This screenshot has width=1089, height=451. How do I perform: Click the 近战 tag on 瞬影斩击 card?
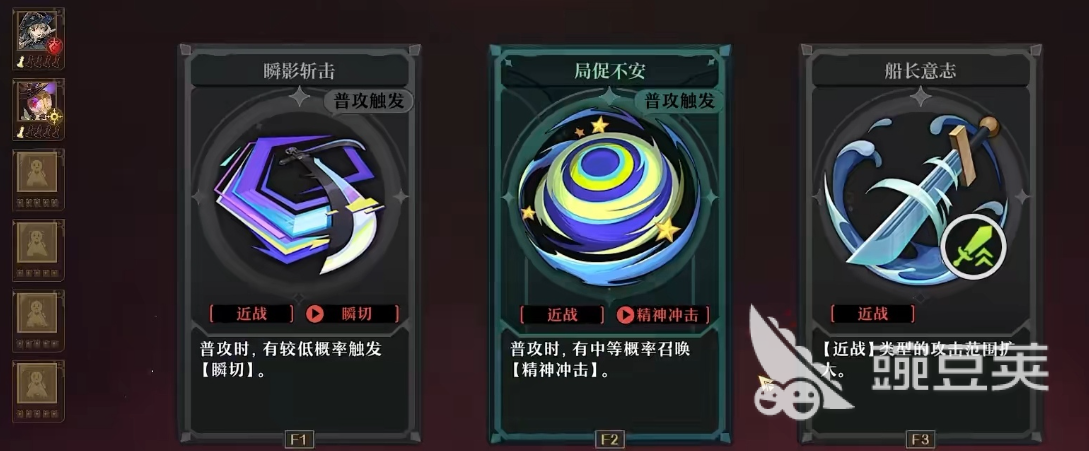[251, 313]
